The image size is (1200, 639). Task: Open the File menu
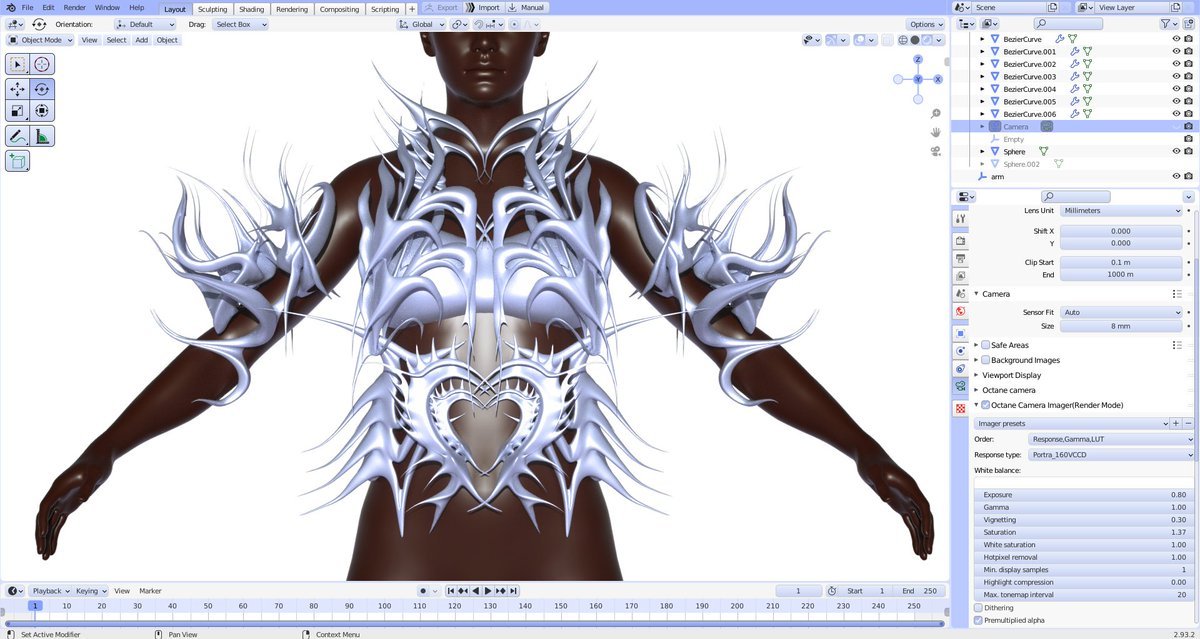point(28,7)
